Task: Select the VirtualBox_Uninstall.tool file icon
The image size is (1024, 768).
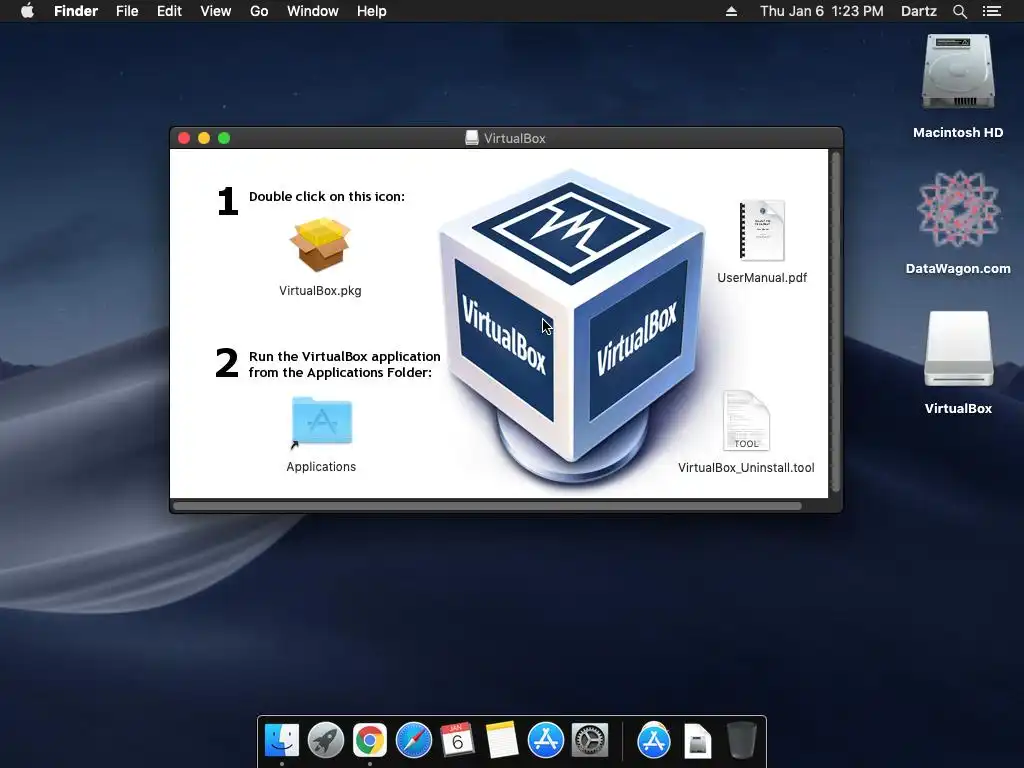Action: [746, 421]
